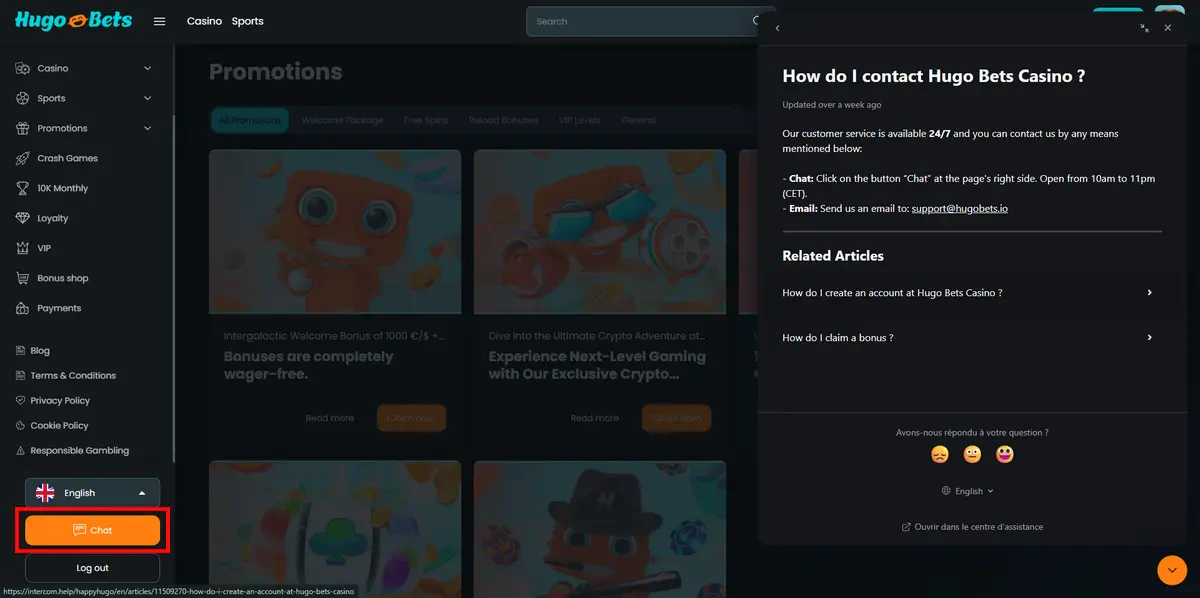The image size is (1200, 598).
Task: Open the Bonus shop cart icon
Action: pyautogui.click(x=23, y=278)
